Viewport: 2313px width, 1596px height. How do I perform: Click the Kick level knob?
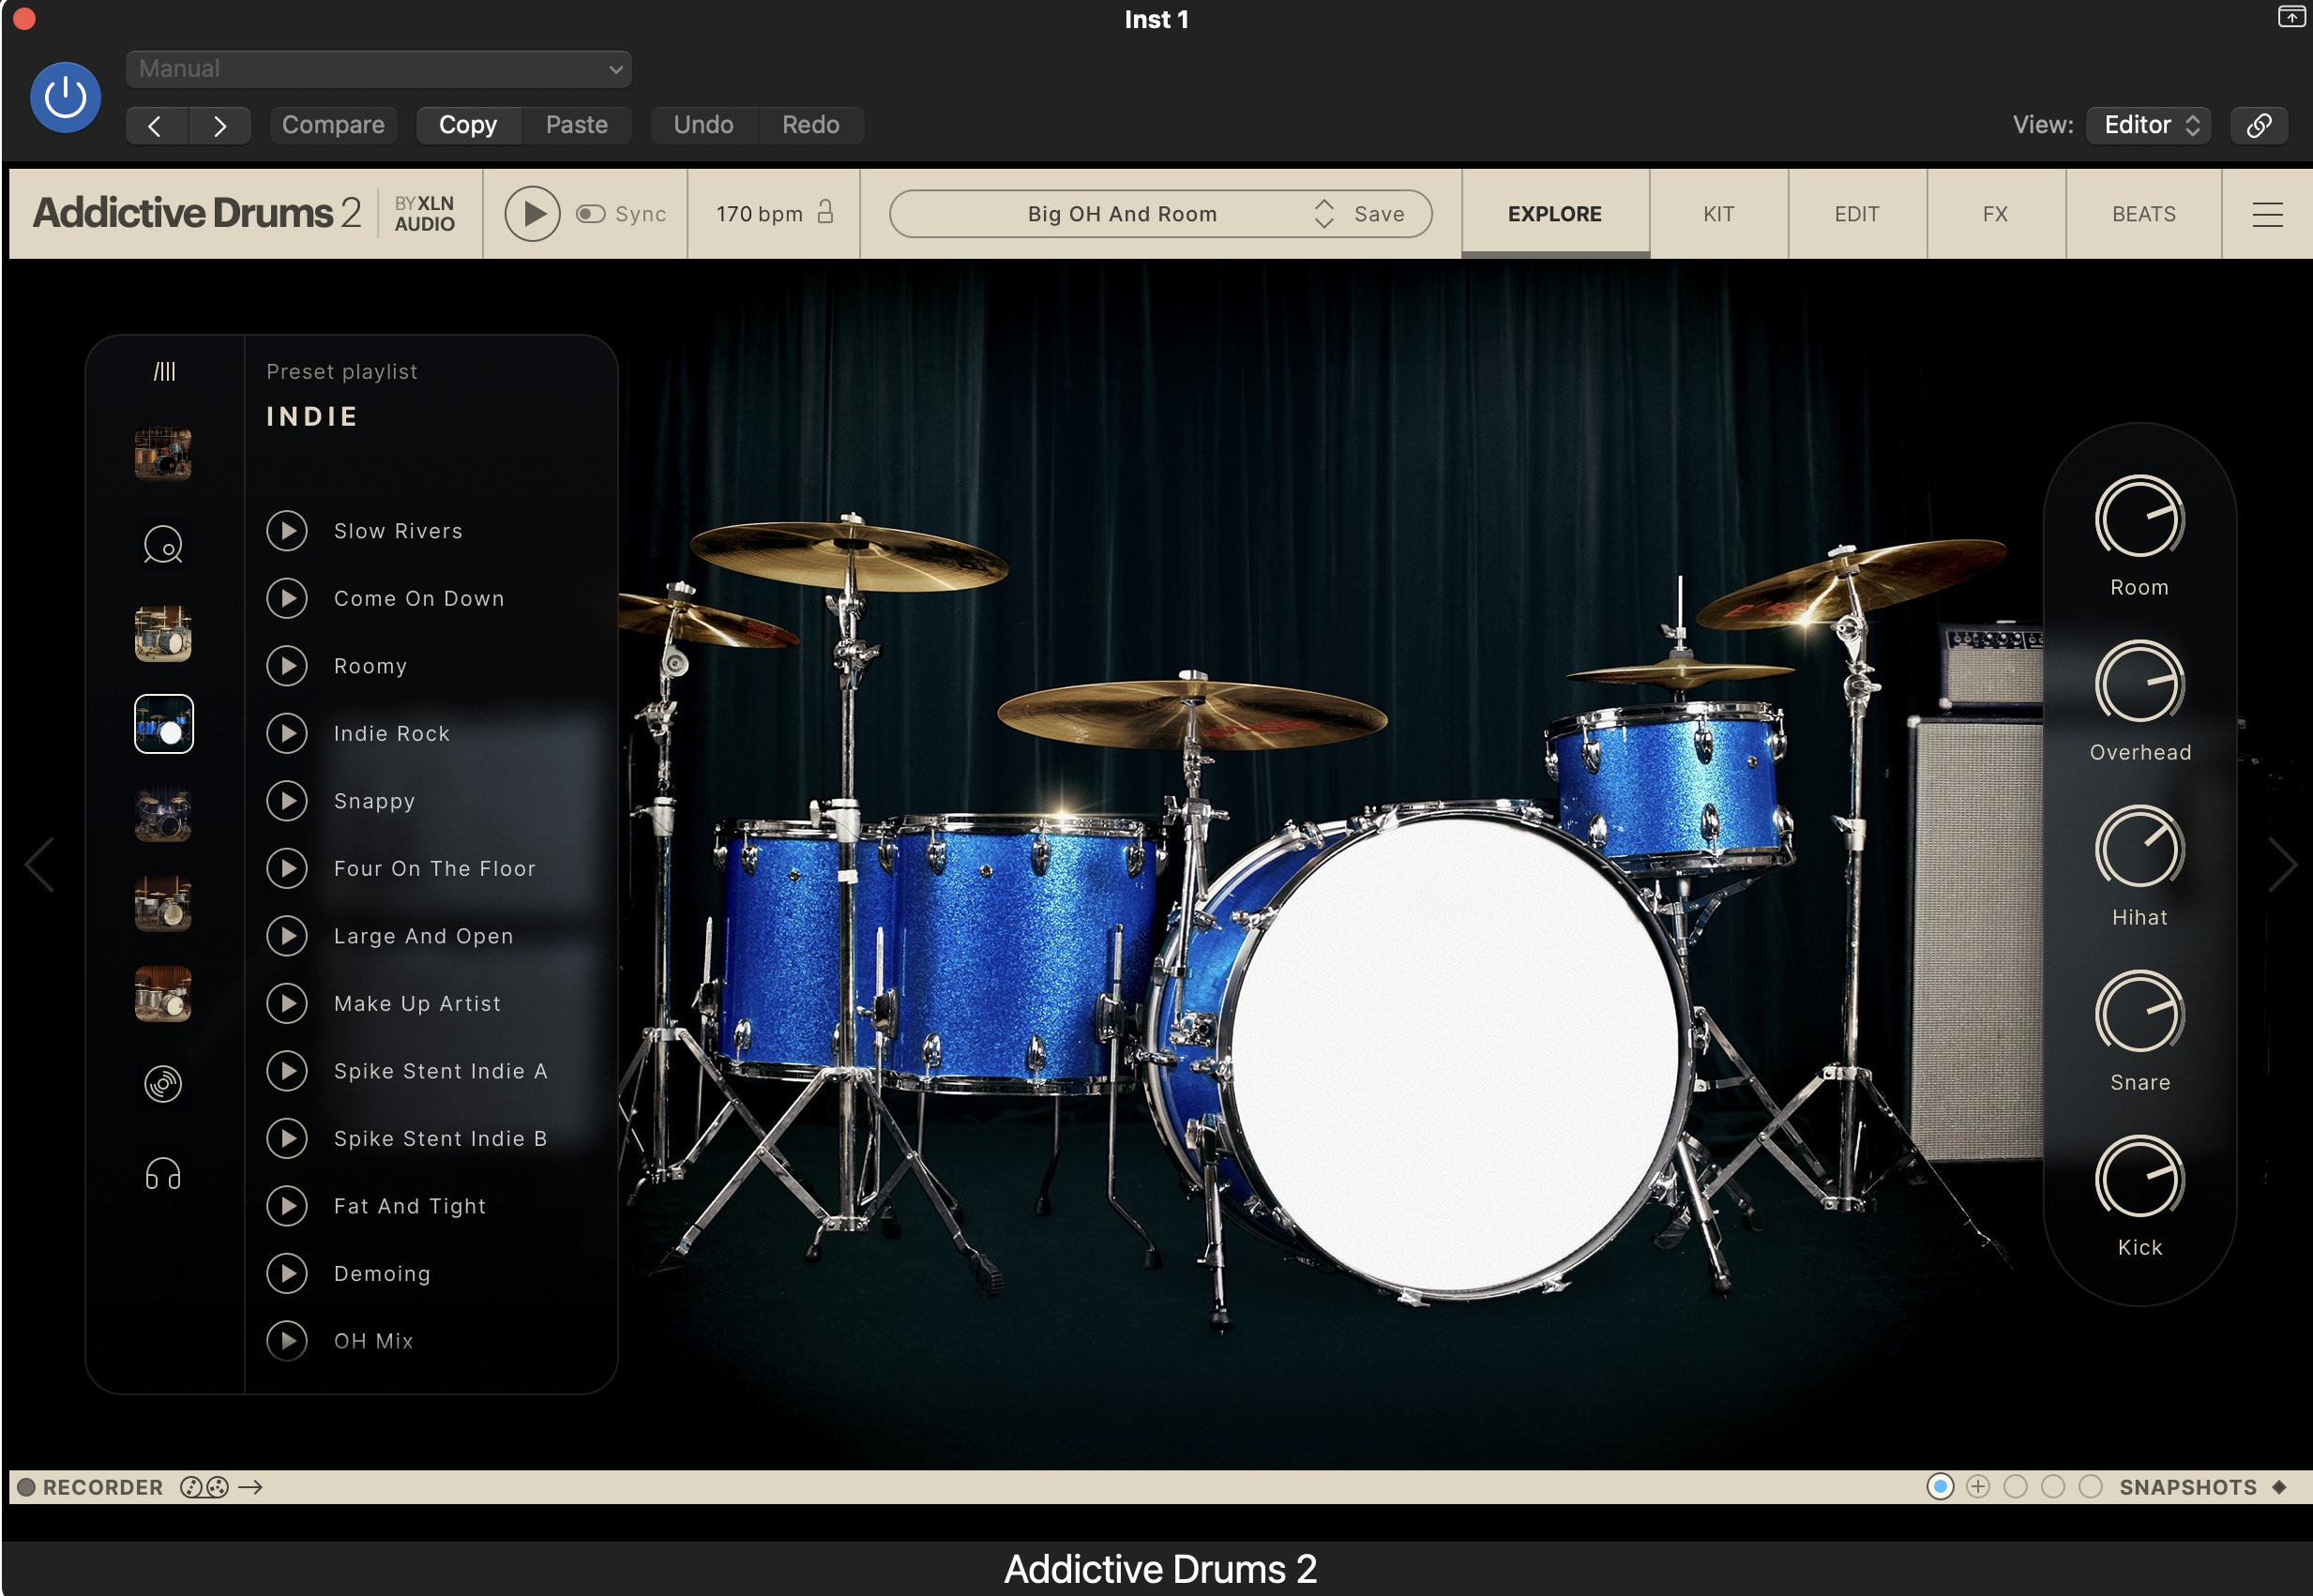[2140, 1178]
